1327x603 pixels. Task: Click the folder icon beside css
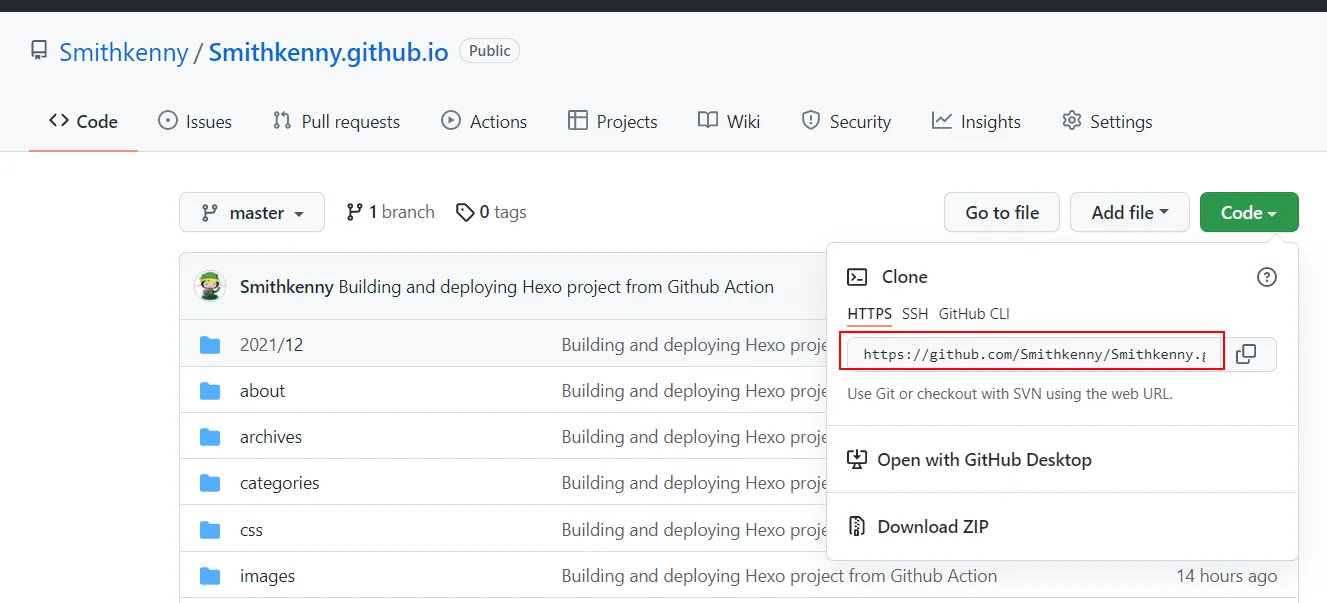coord(210,529)
